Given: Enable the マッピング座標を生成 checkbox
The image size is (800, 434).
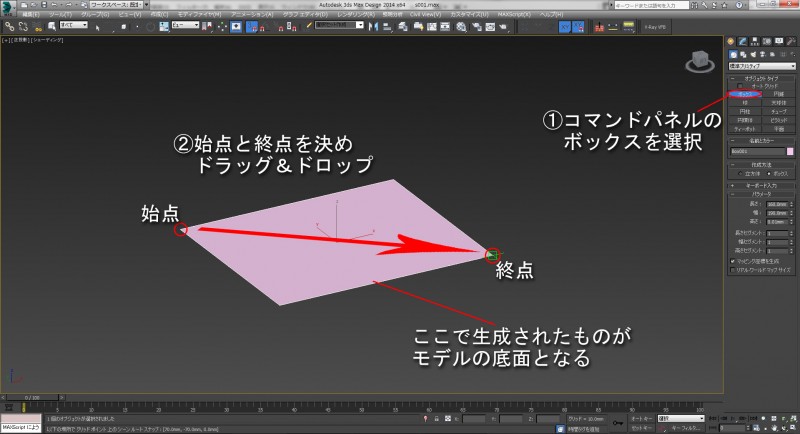Looking at the screenshot, I should (x=733, y=260).
